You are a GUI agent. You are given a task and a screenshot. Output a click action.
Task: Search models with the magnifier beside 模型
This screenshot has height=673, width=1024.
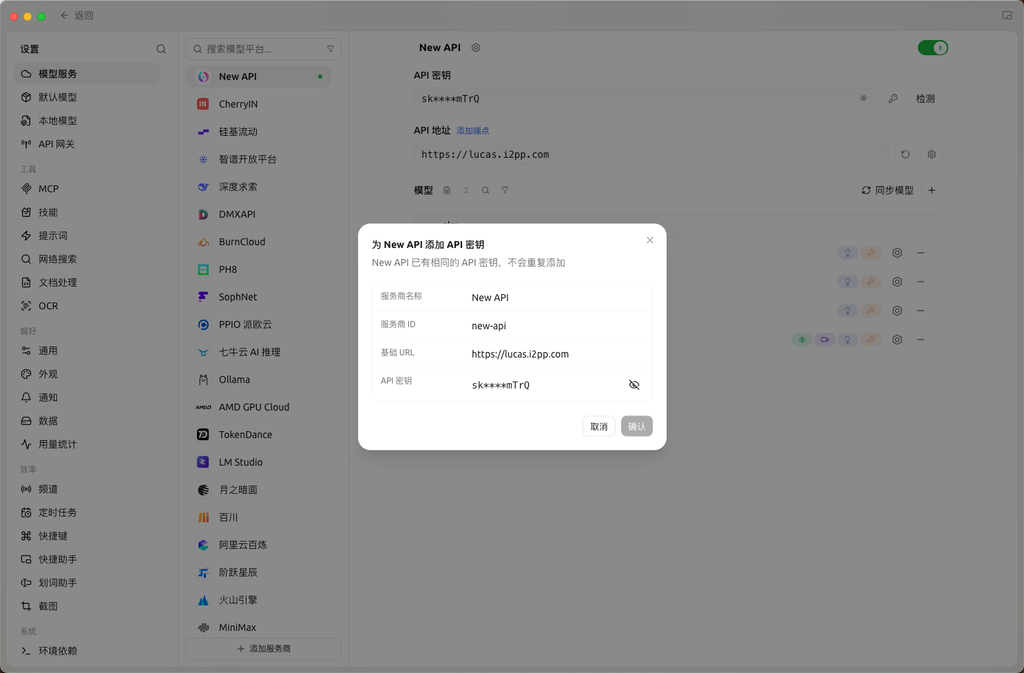485,190
